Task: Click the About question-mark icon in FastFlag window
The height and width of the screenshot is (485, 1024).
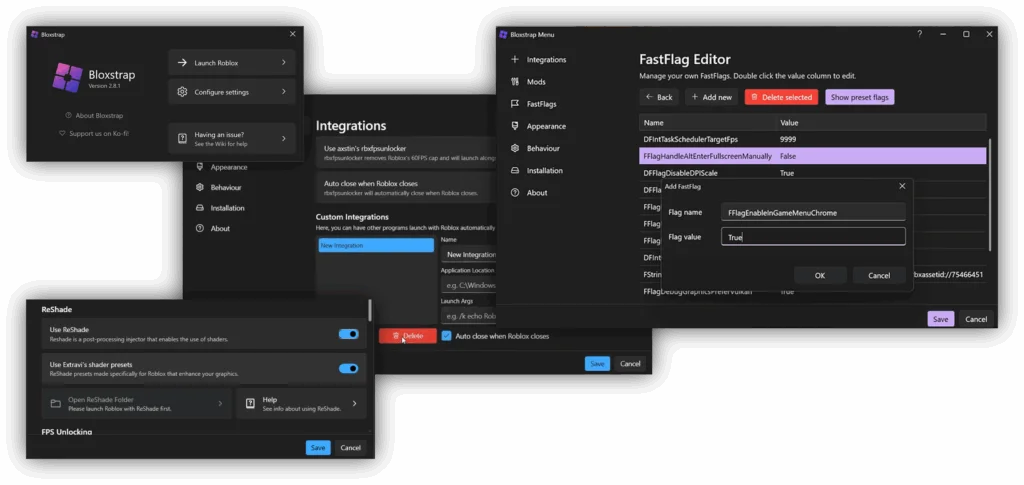Action: (x=515, y=193)
